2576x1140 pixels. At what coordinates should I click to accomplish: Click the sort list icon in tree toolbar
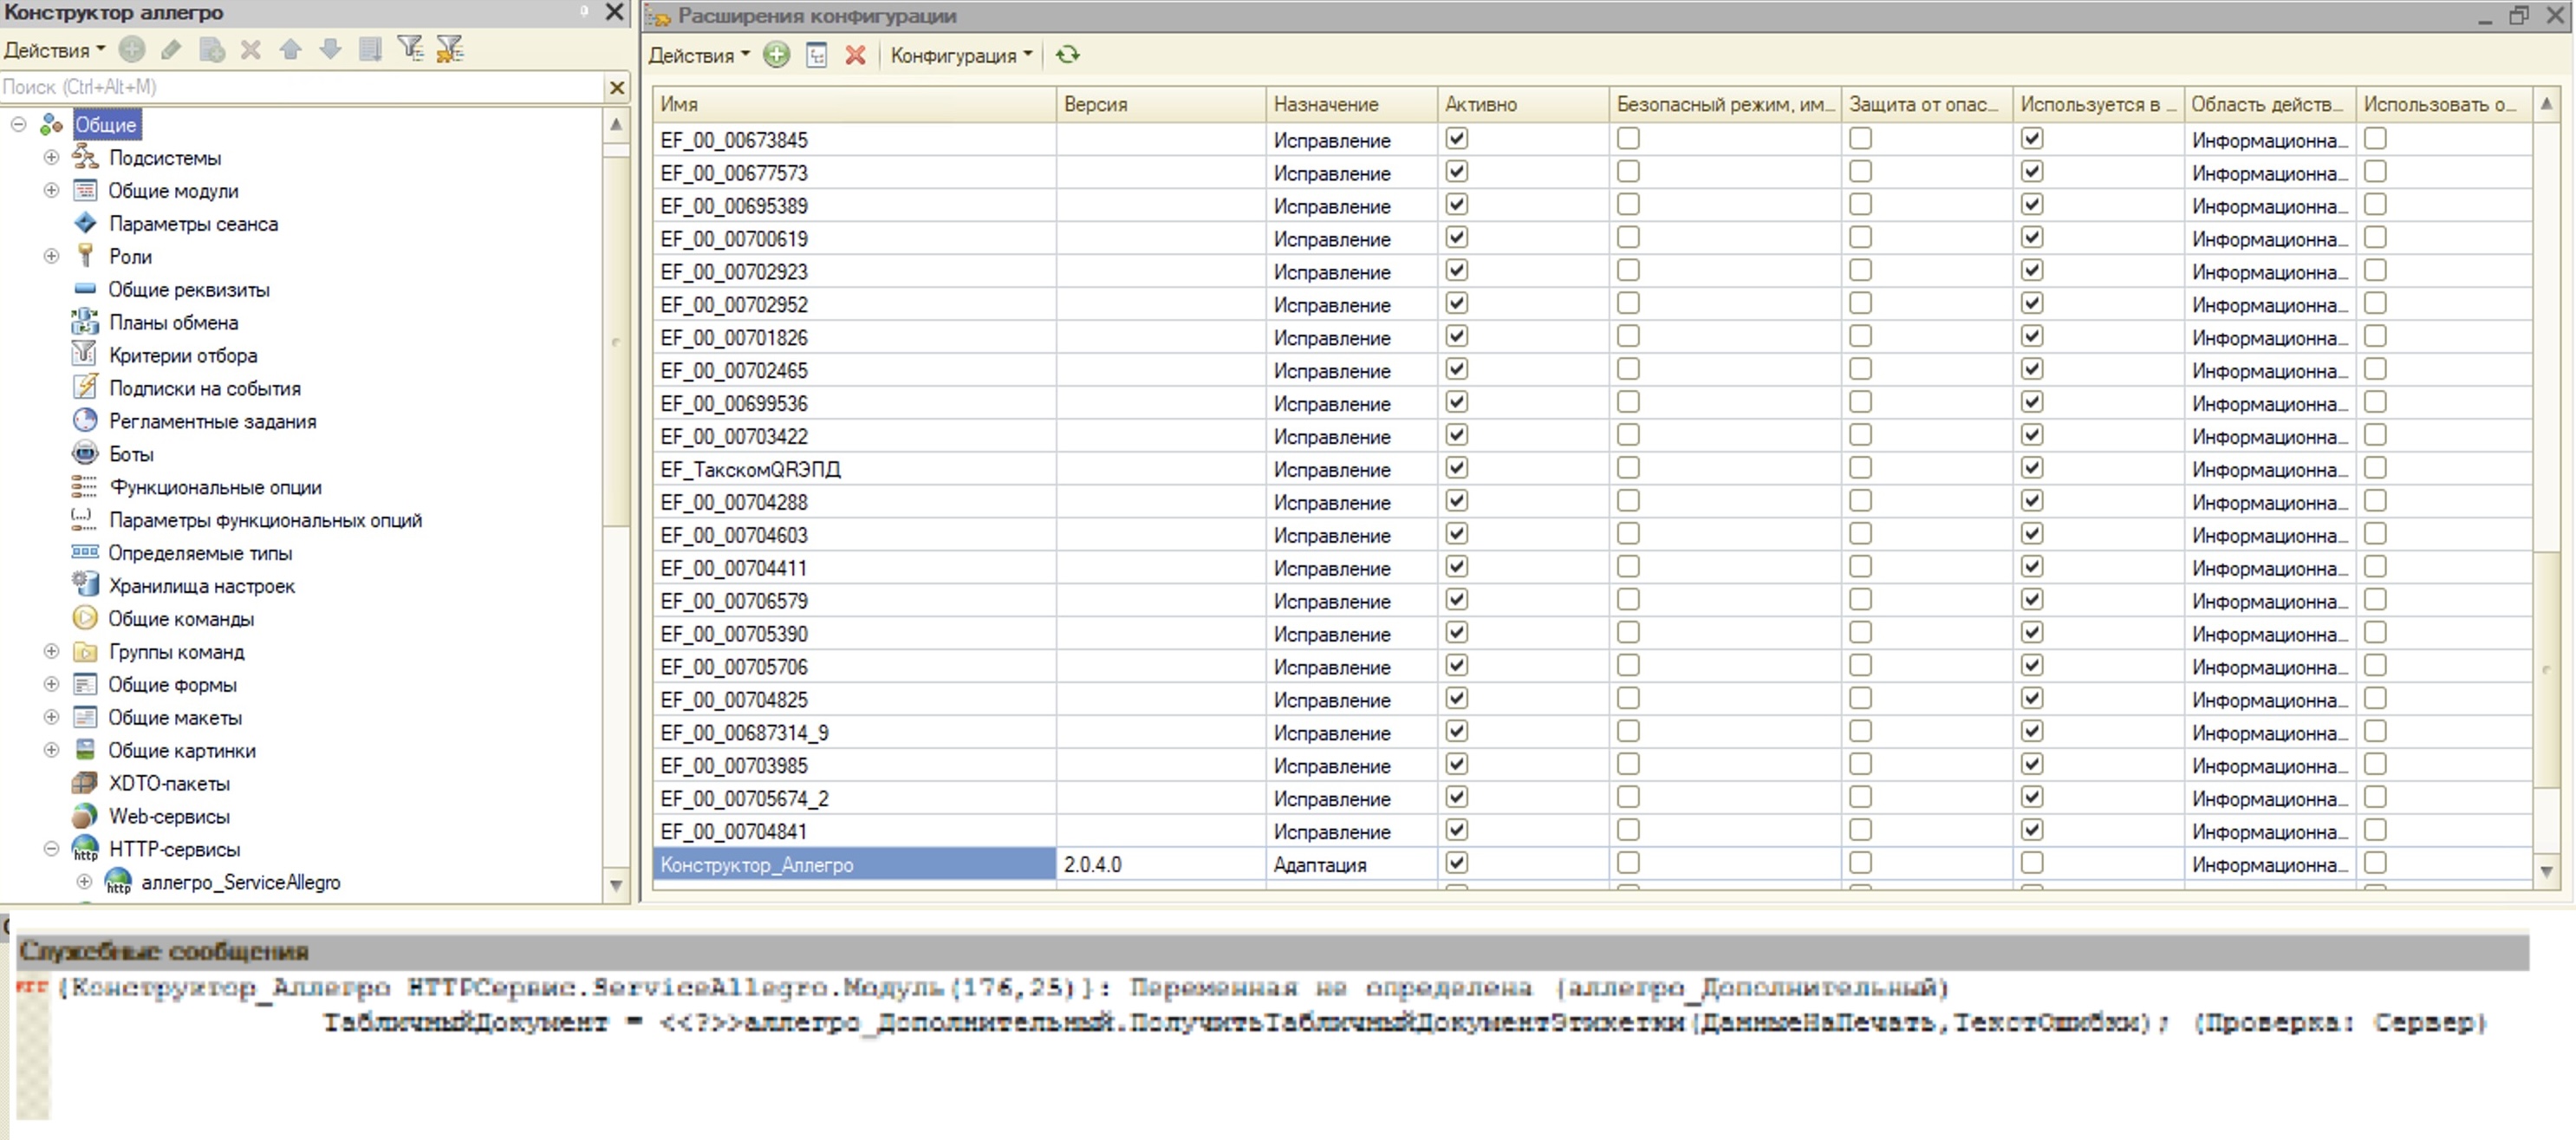(370, 49)
